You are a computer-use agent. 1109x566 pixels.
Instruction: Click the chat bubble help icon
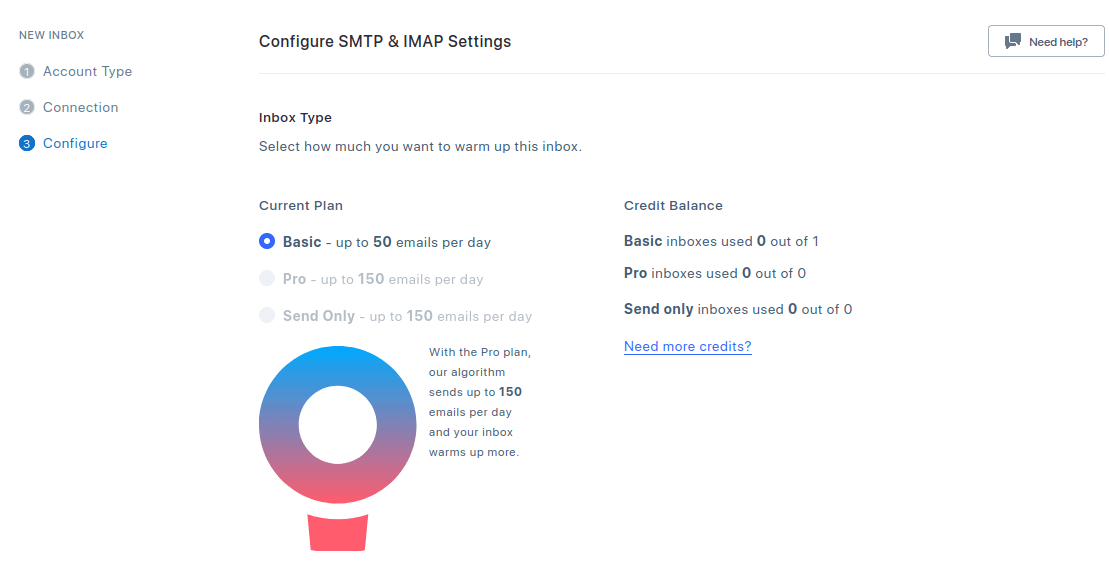tap(1013, 42)
